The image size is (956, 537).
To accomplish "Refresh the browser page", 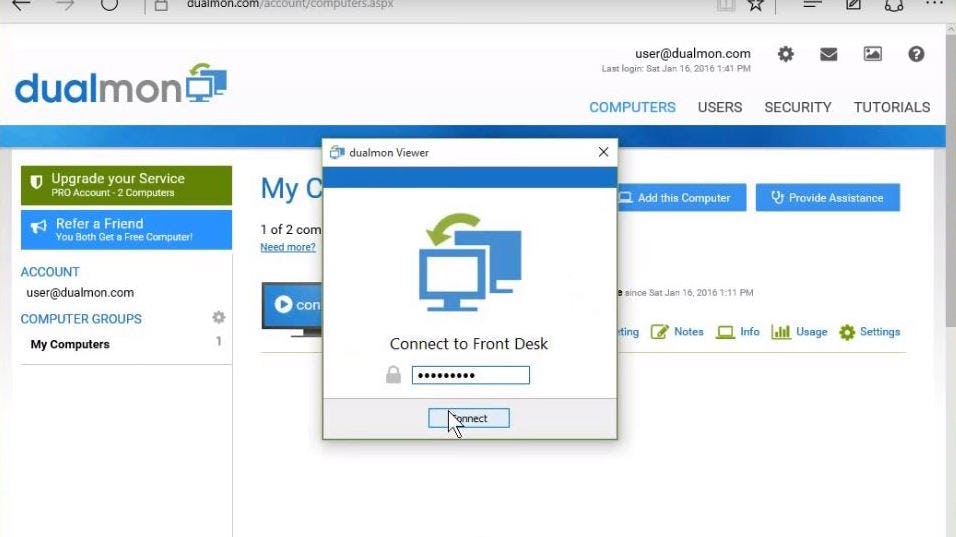I will coord(109,5).
